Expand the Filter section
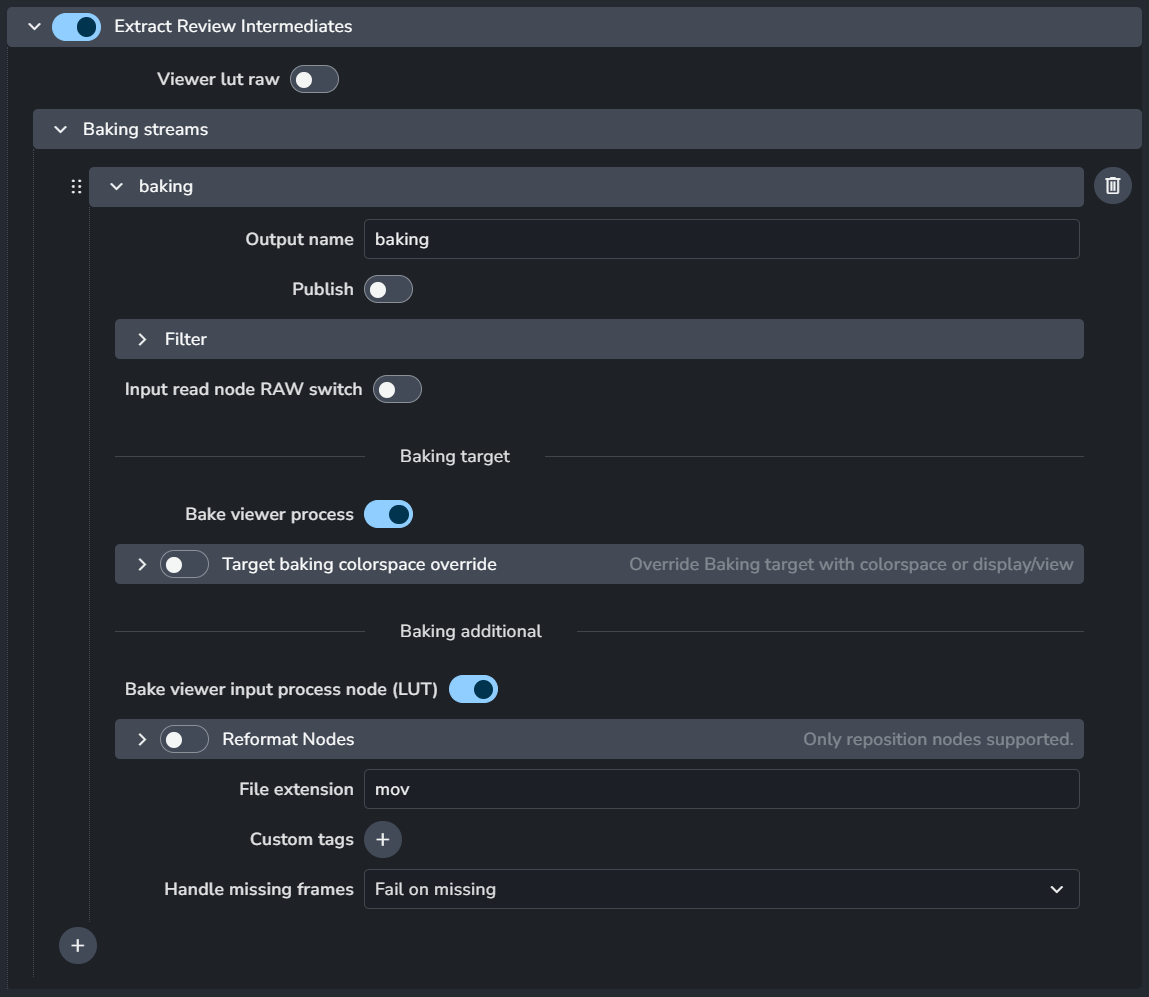This screenshot has height=997, width=1149. pos(142,339)
